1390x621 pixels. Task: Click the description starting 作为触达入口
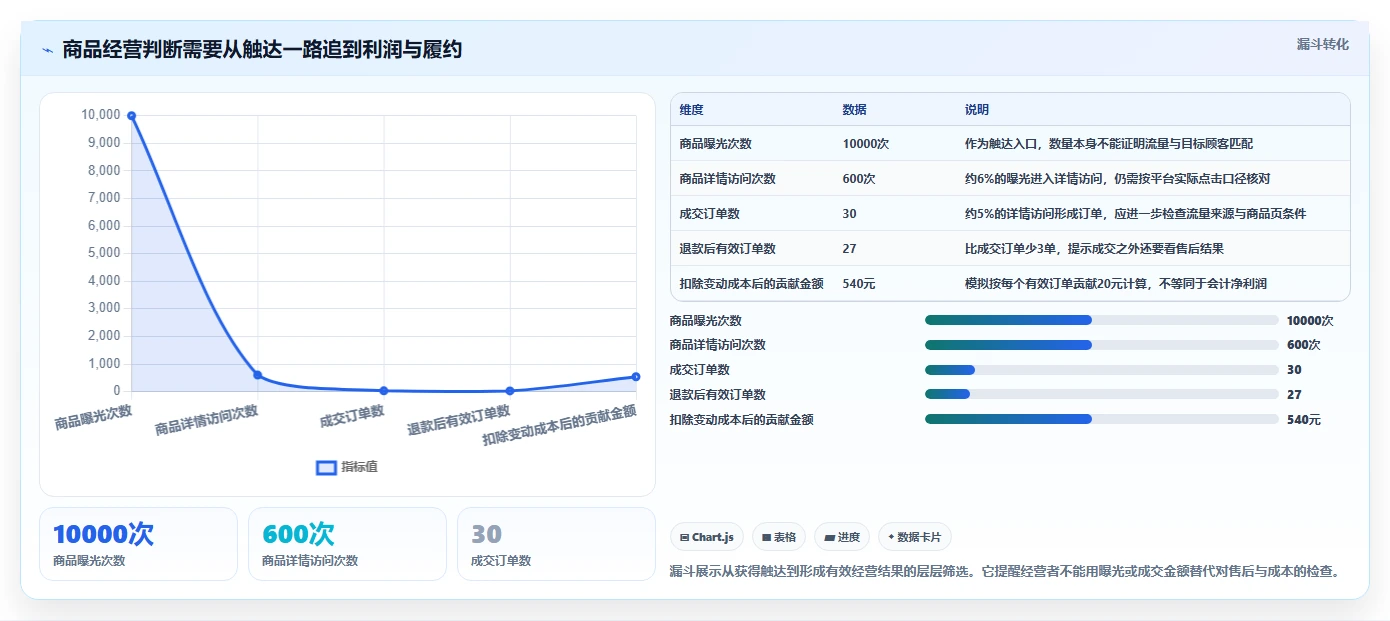[x=1108, y=144]
